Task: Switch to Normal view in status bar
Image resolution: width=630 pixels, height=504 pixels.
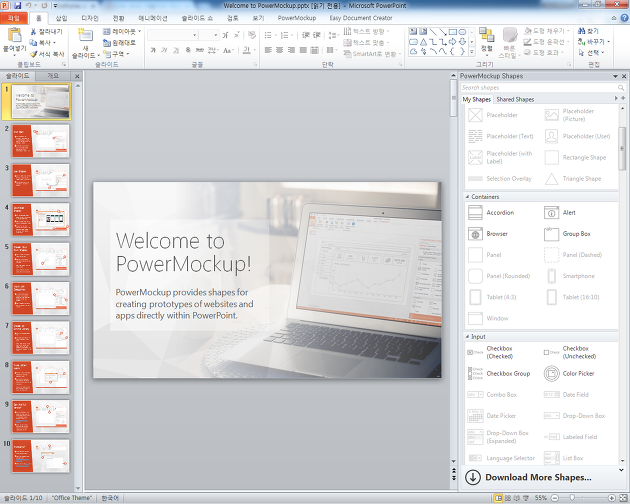Action: [x=498, y=498]
